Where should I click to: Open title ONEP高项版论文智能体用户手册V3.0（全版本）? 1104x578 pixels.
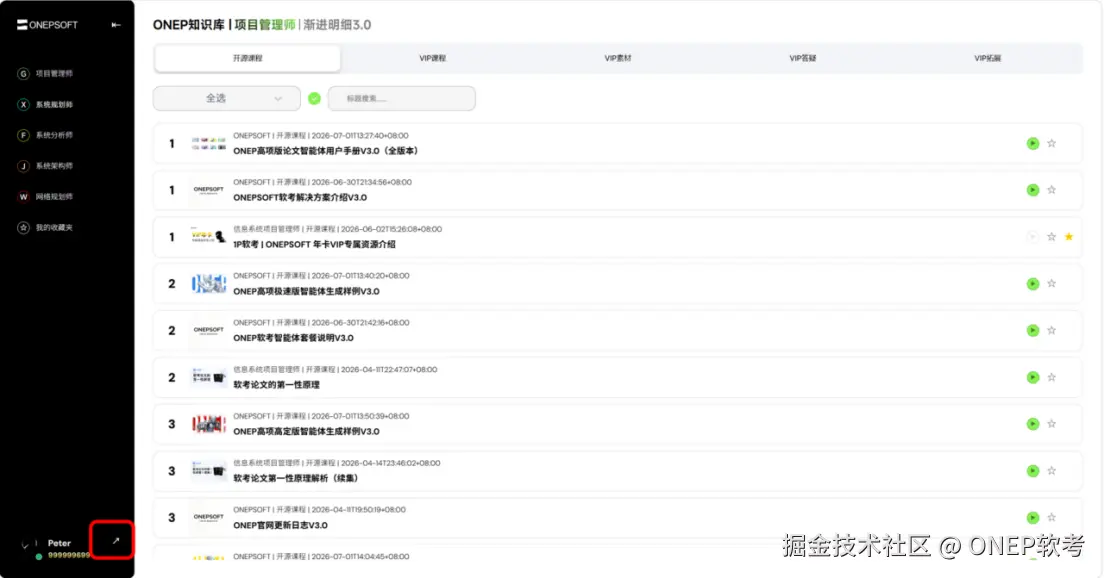(x=327, y=151)
